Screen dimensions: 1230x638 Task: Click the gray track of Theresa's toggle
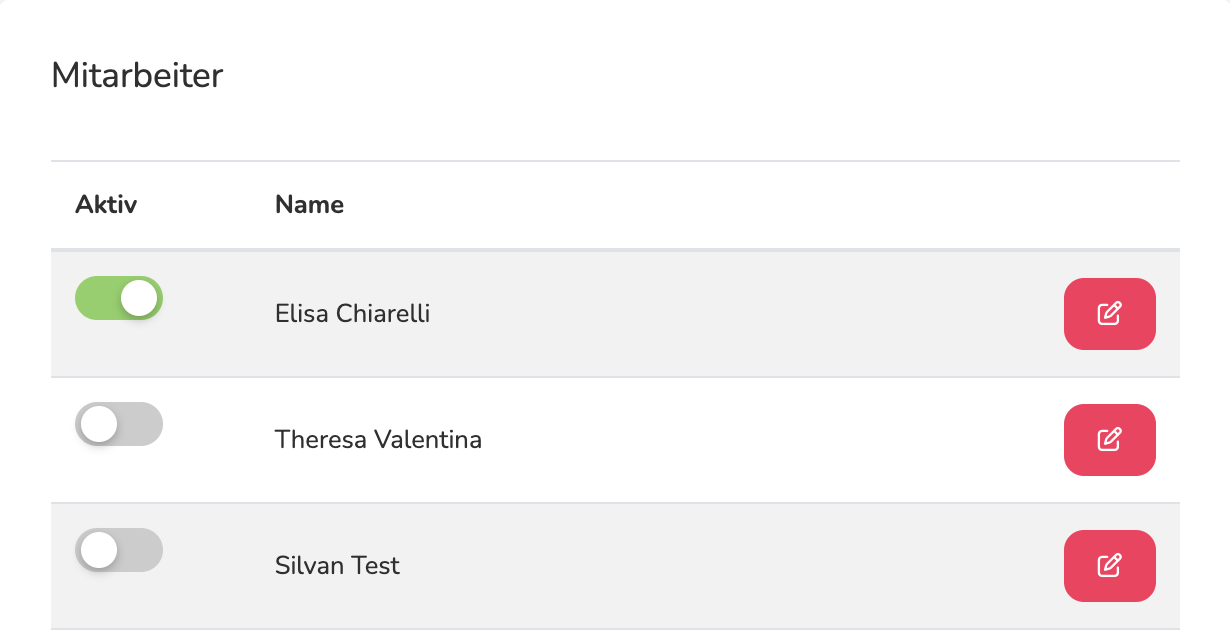point(141,424)
